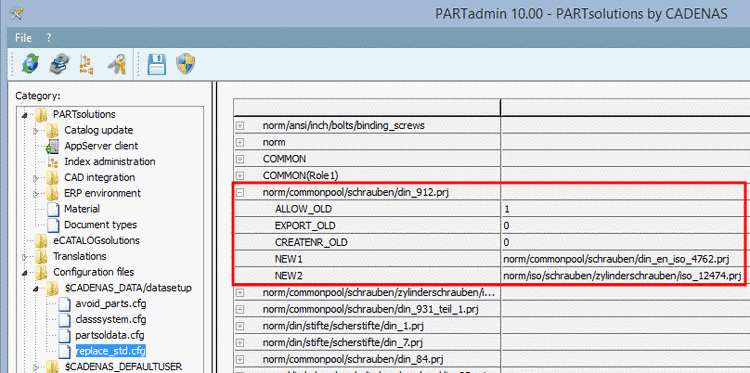Expand the COMMON(Role1) table row
Image resolution: width=750 pixels, height=373 pixels.
coord(241,176)
